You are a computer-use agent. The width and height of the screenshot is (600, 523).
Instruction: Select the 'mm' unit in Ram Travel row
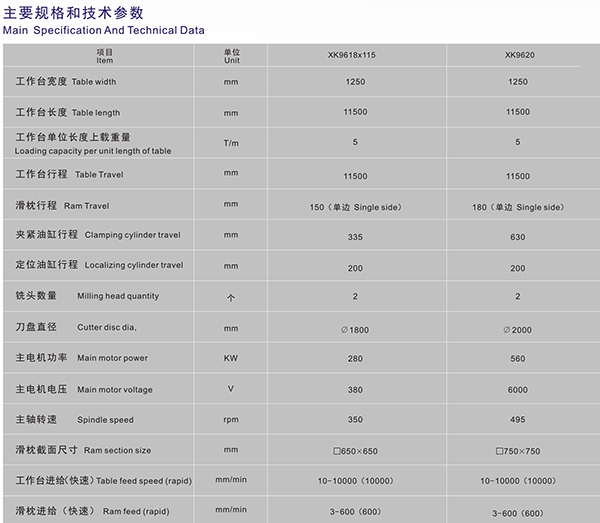231,204
